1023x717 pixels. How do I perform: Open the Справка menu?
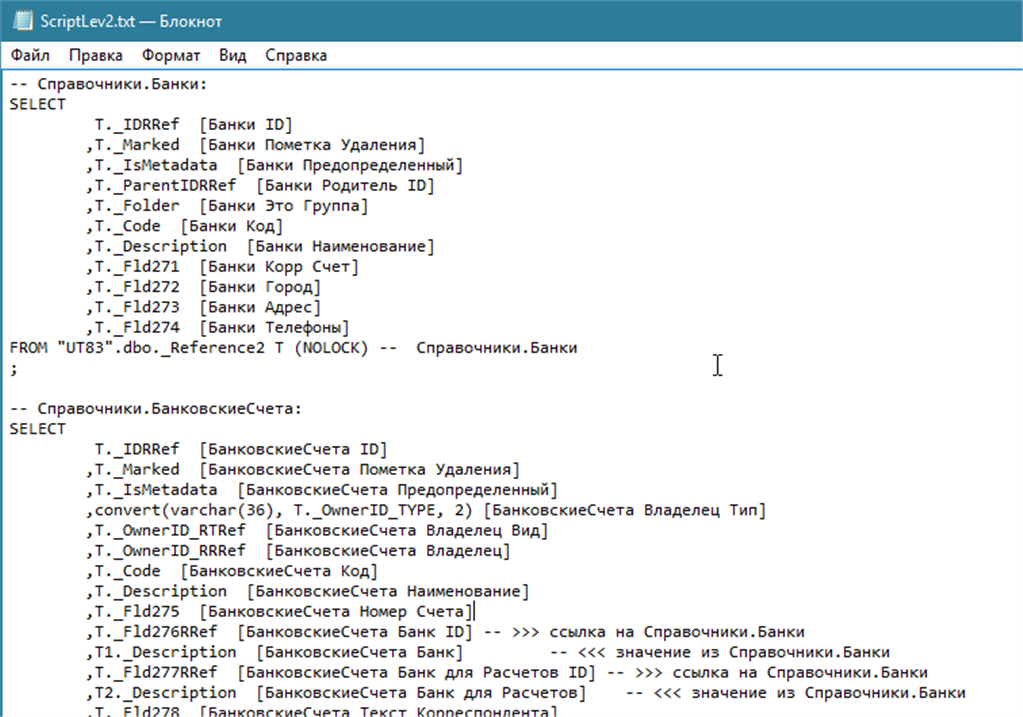(x=296, y=55)
